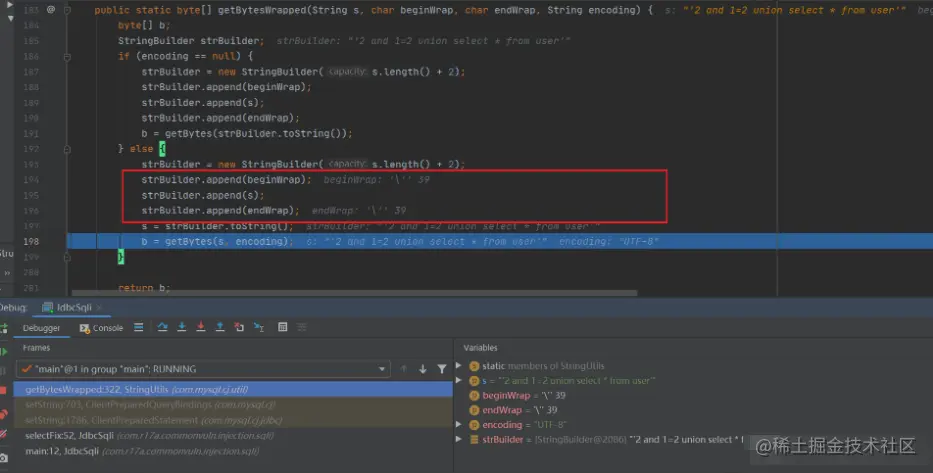Image resolution: width=933 pixels, height=473 pixels.
Task: Click the Resume Program green icon
Action: tap(4, 351)
